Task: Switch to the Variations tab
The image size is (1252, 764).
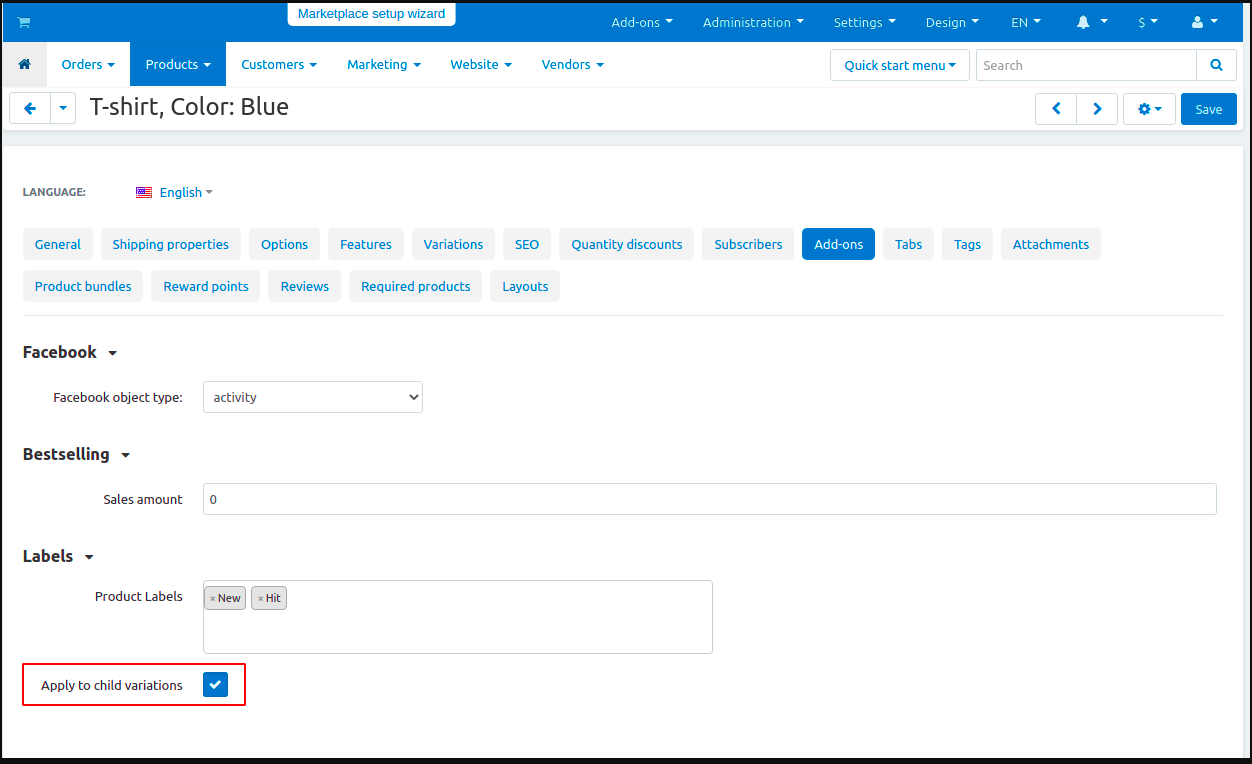Action: point(453,244)
